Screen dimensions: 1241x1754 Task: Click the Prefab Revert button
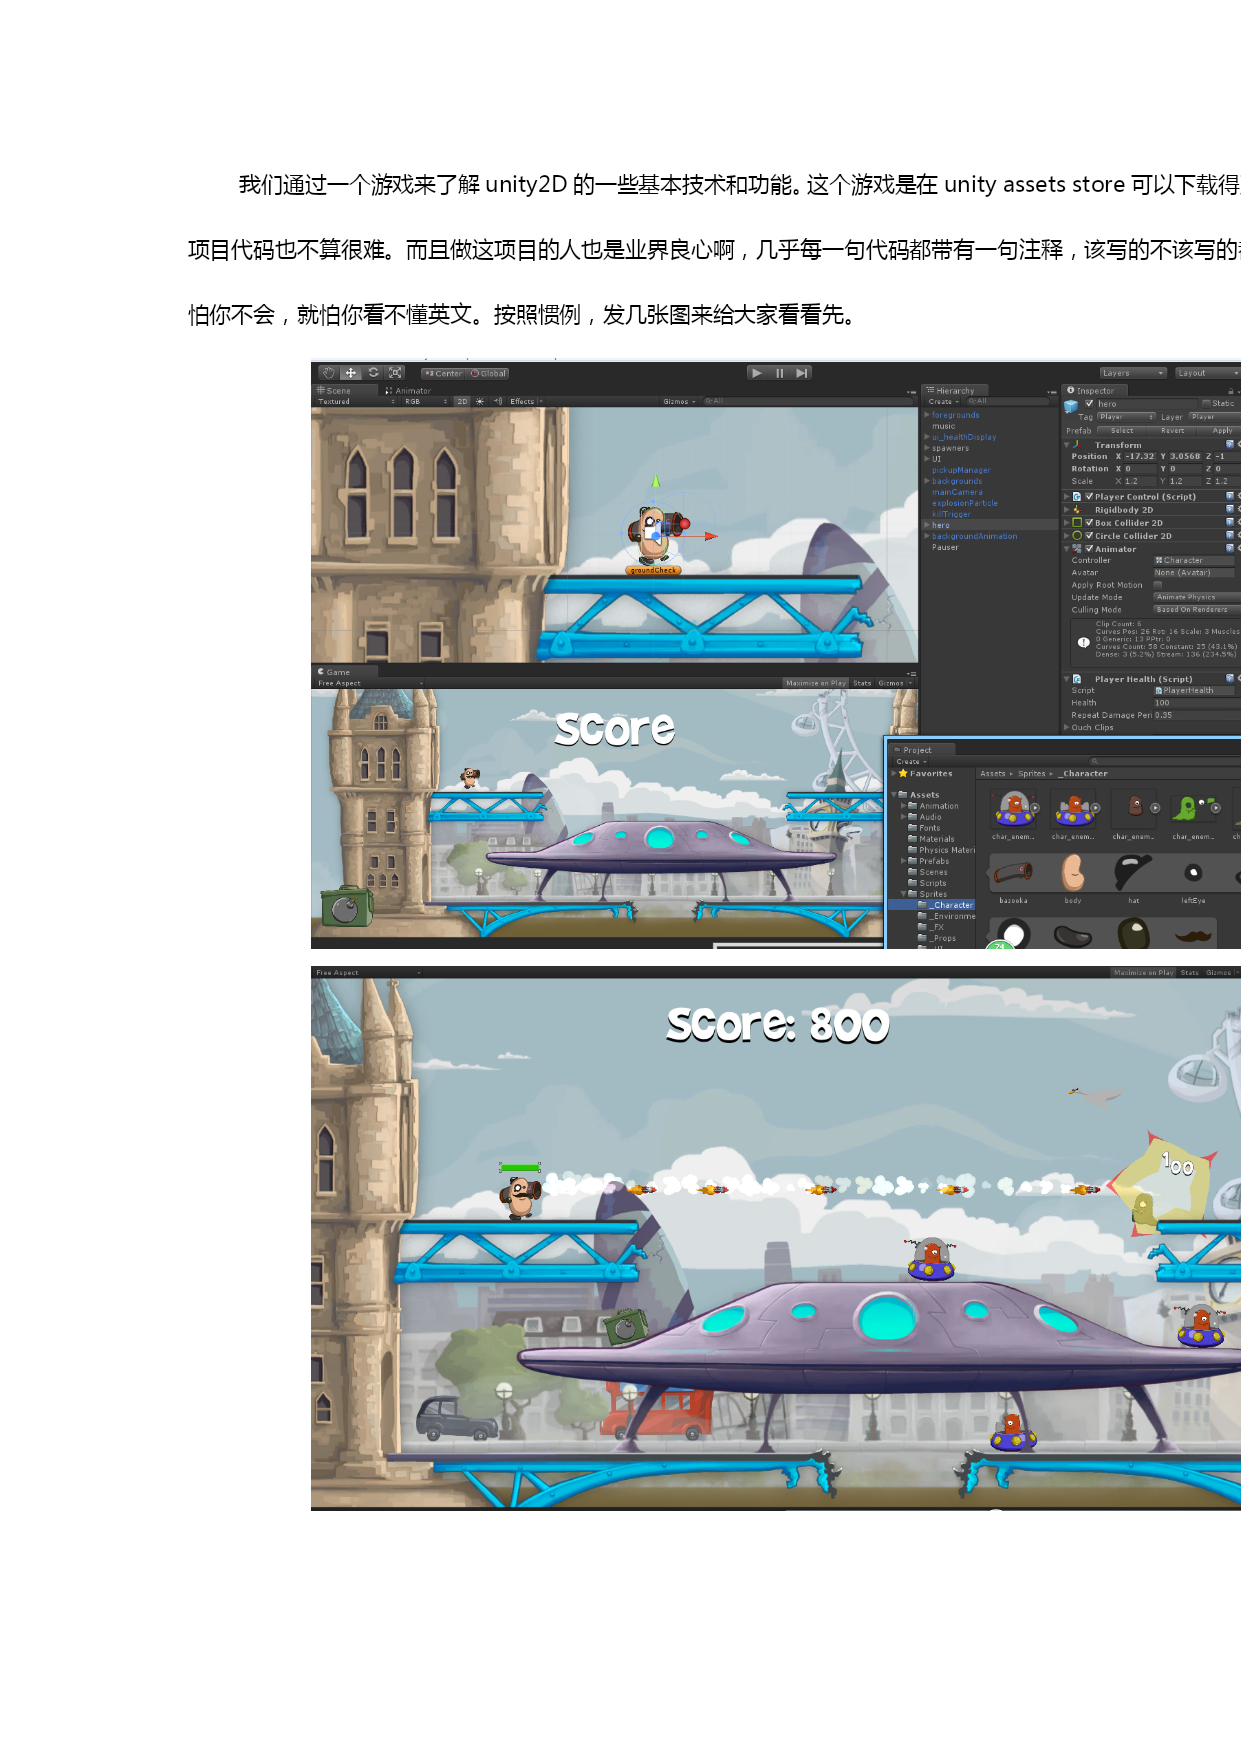pos(1173,431)
